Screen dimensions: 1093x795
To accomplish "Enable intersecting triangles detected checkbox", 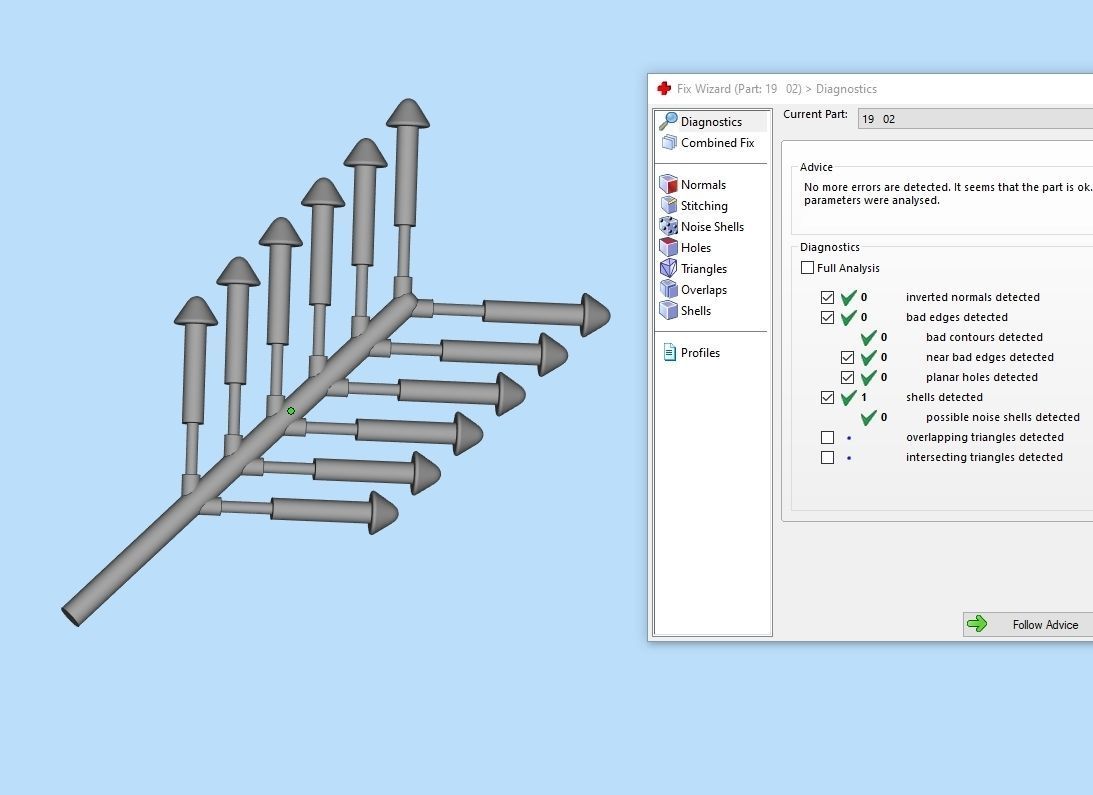I will pos(827,457).
